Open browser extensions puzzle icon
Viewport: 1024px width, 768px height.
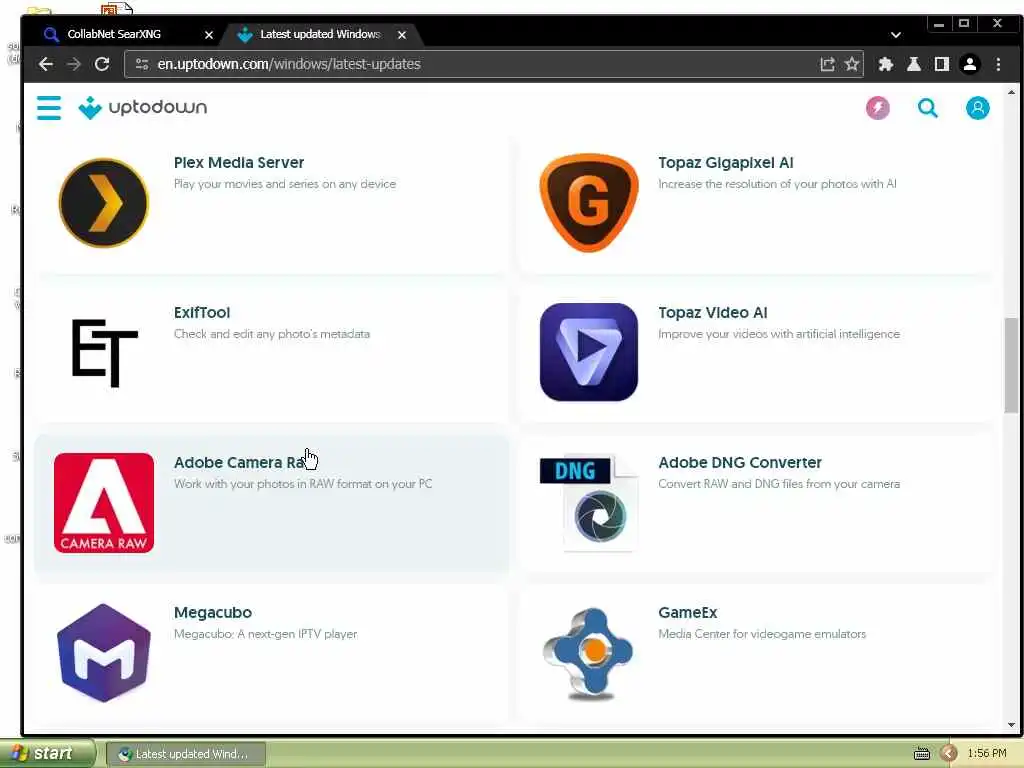pos(886,64)
